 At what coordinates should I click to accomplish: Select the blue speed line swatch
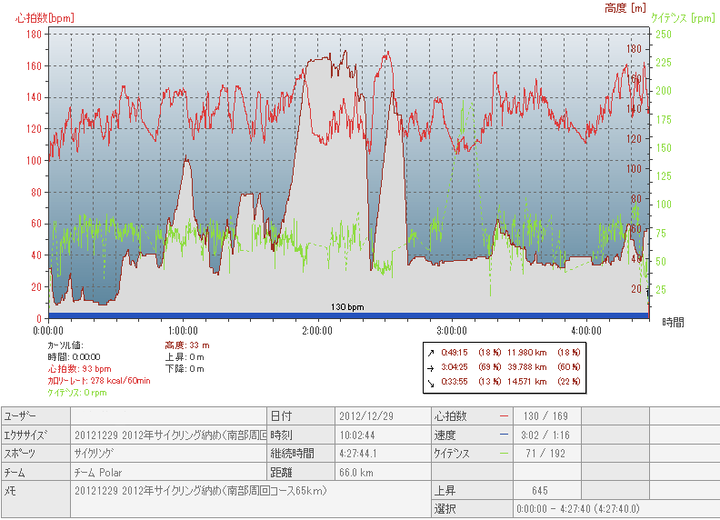point(504,435)
